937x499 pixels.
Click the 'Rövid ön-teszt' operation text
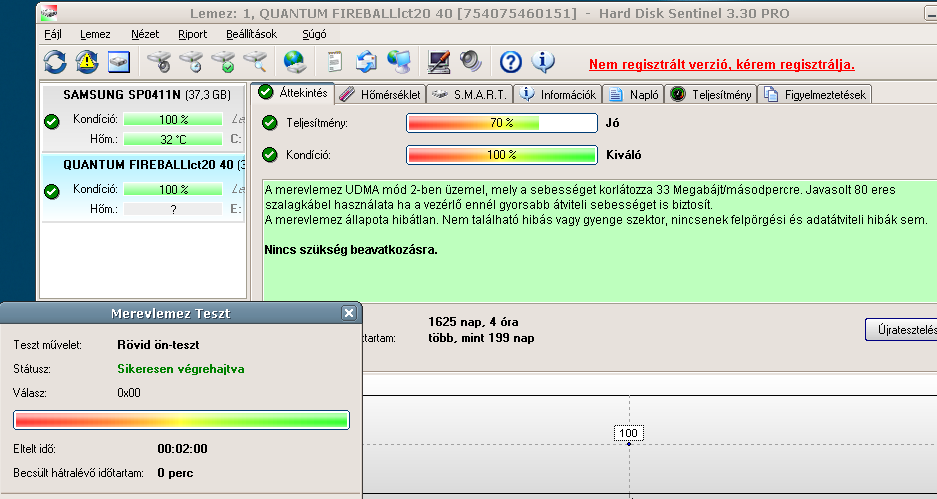click(x=158, y=345)
